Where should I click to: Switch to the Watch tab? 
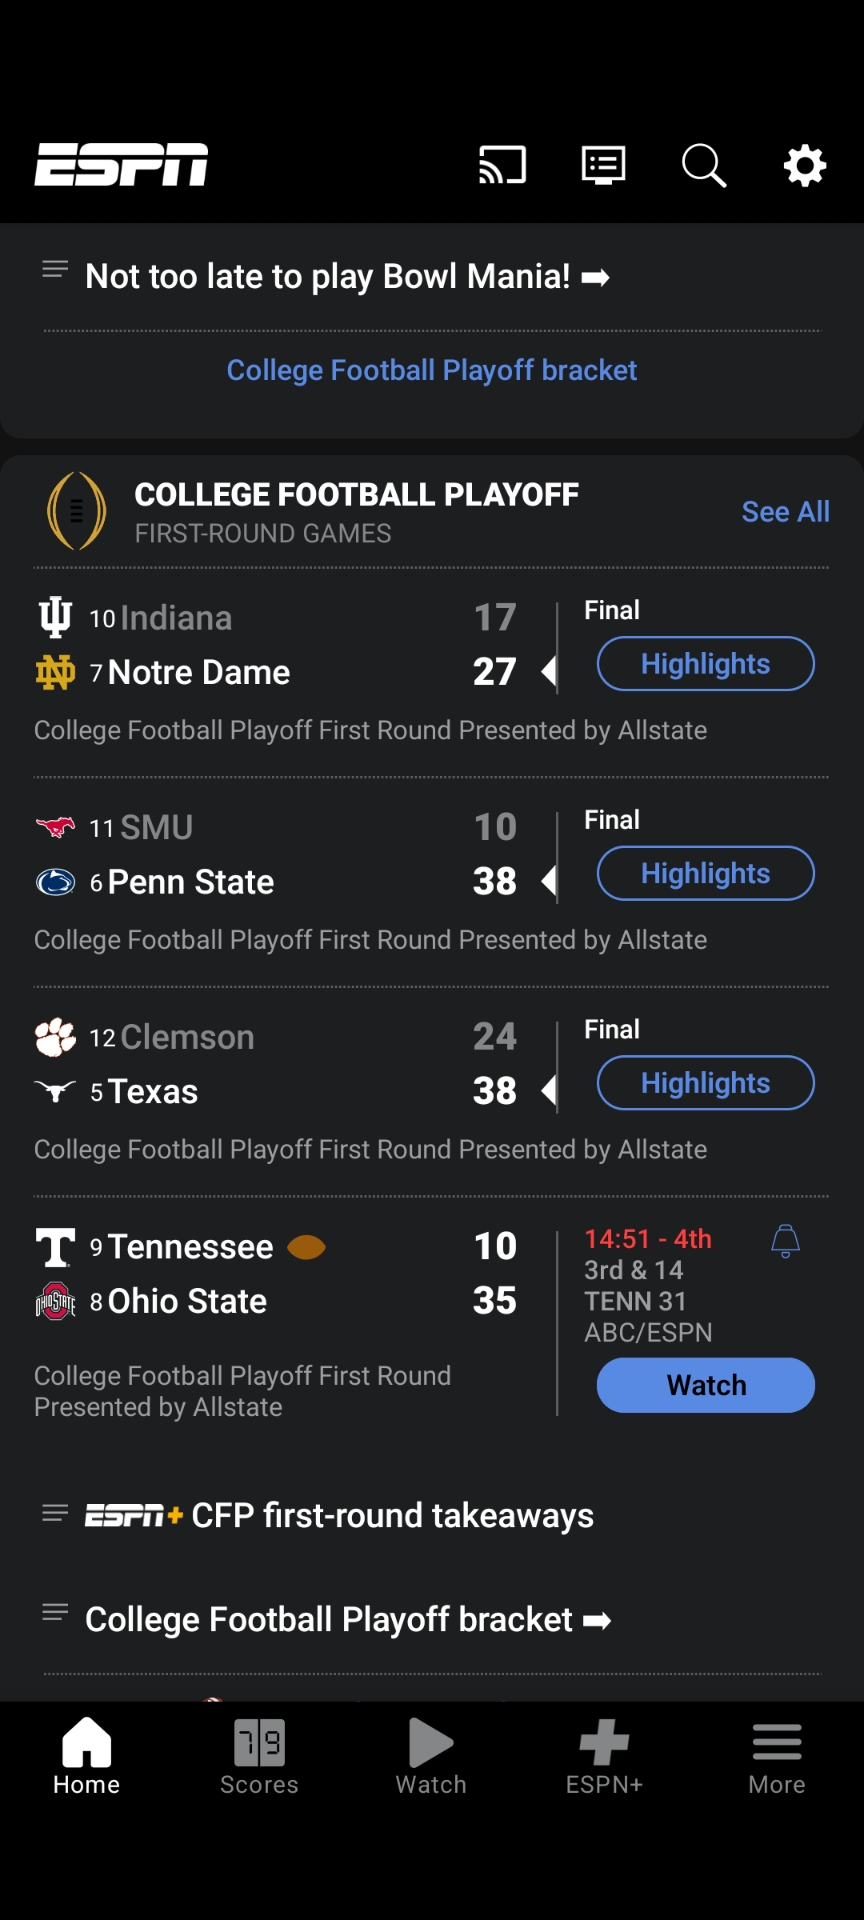[x=431, y=1757]
